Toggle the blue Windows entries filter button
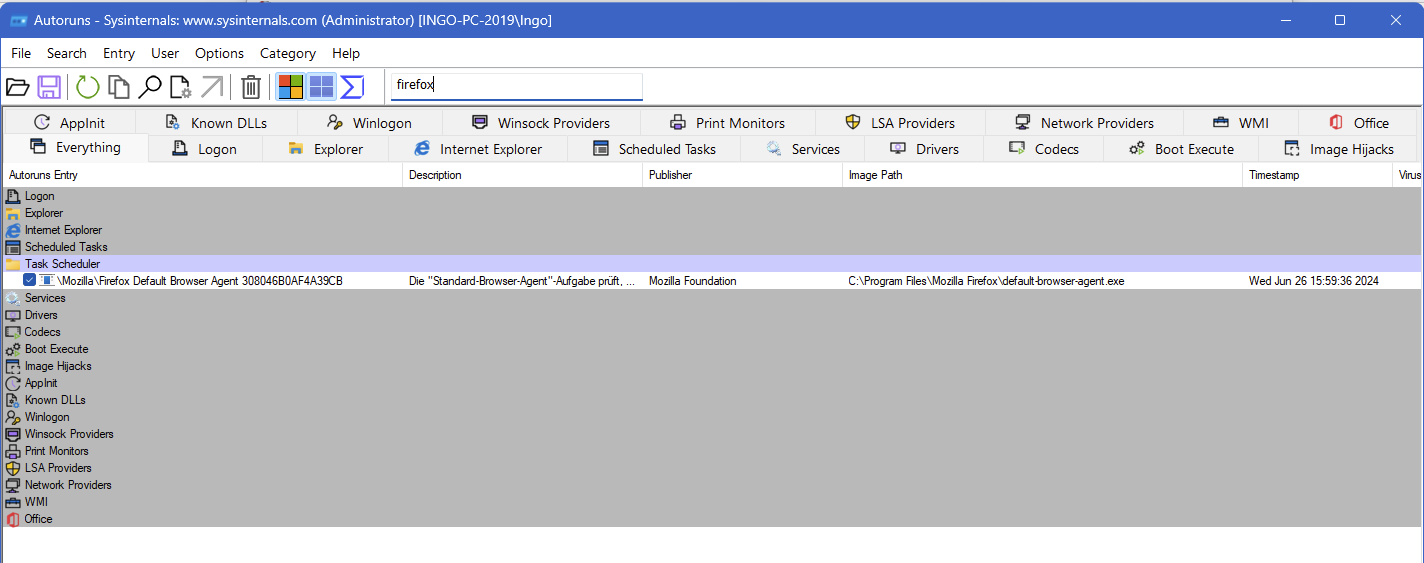This screenshot has height=563, width=1424. point(321,87)
